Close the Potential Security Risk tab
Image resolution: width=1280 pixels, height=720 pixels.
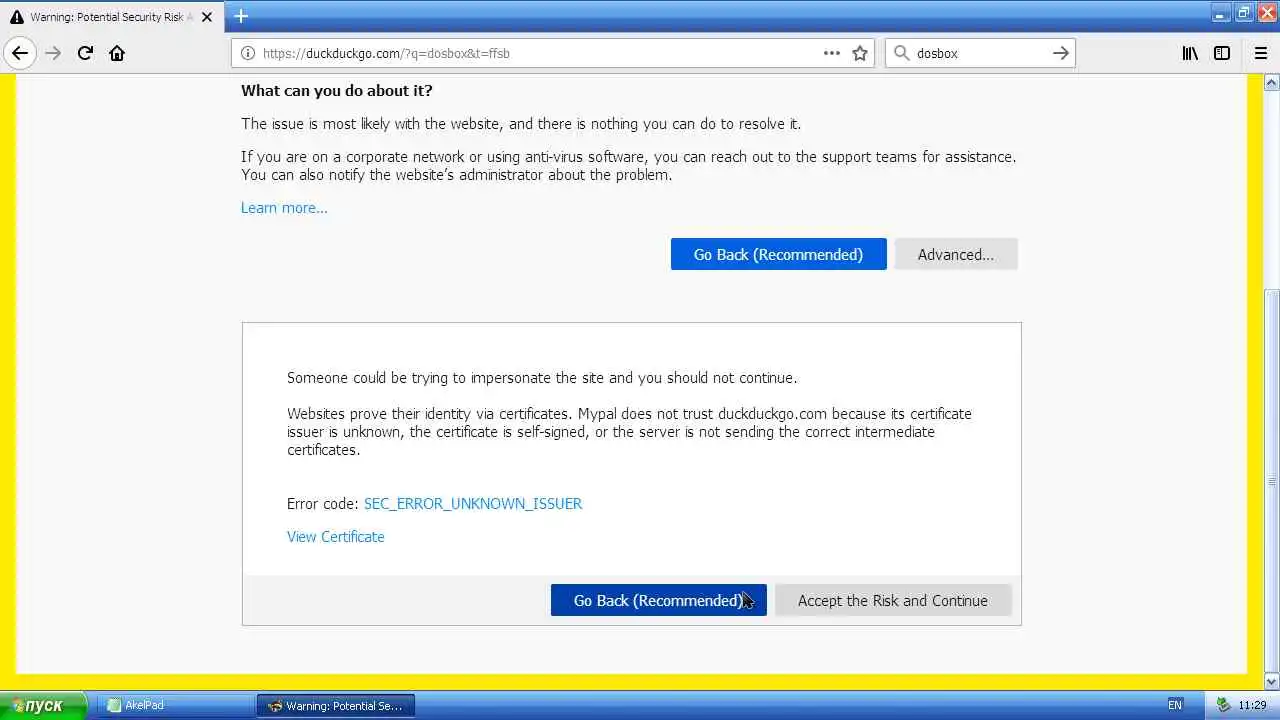(x=208, y=17)
